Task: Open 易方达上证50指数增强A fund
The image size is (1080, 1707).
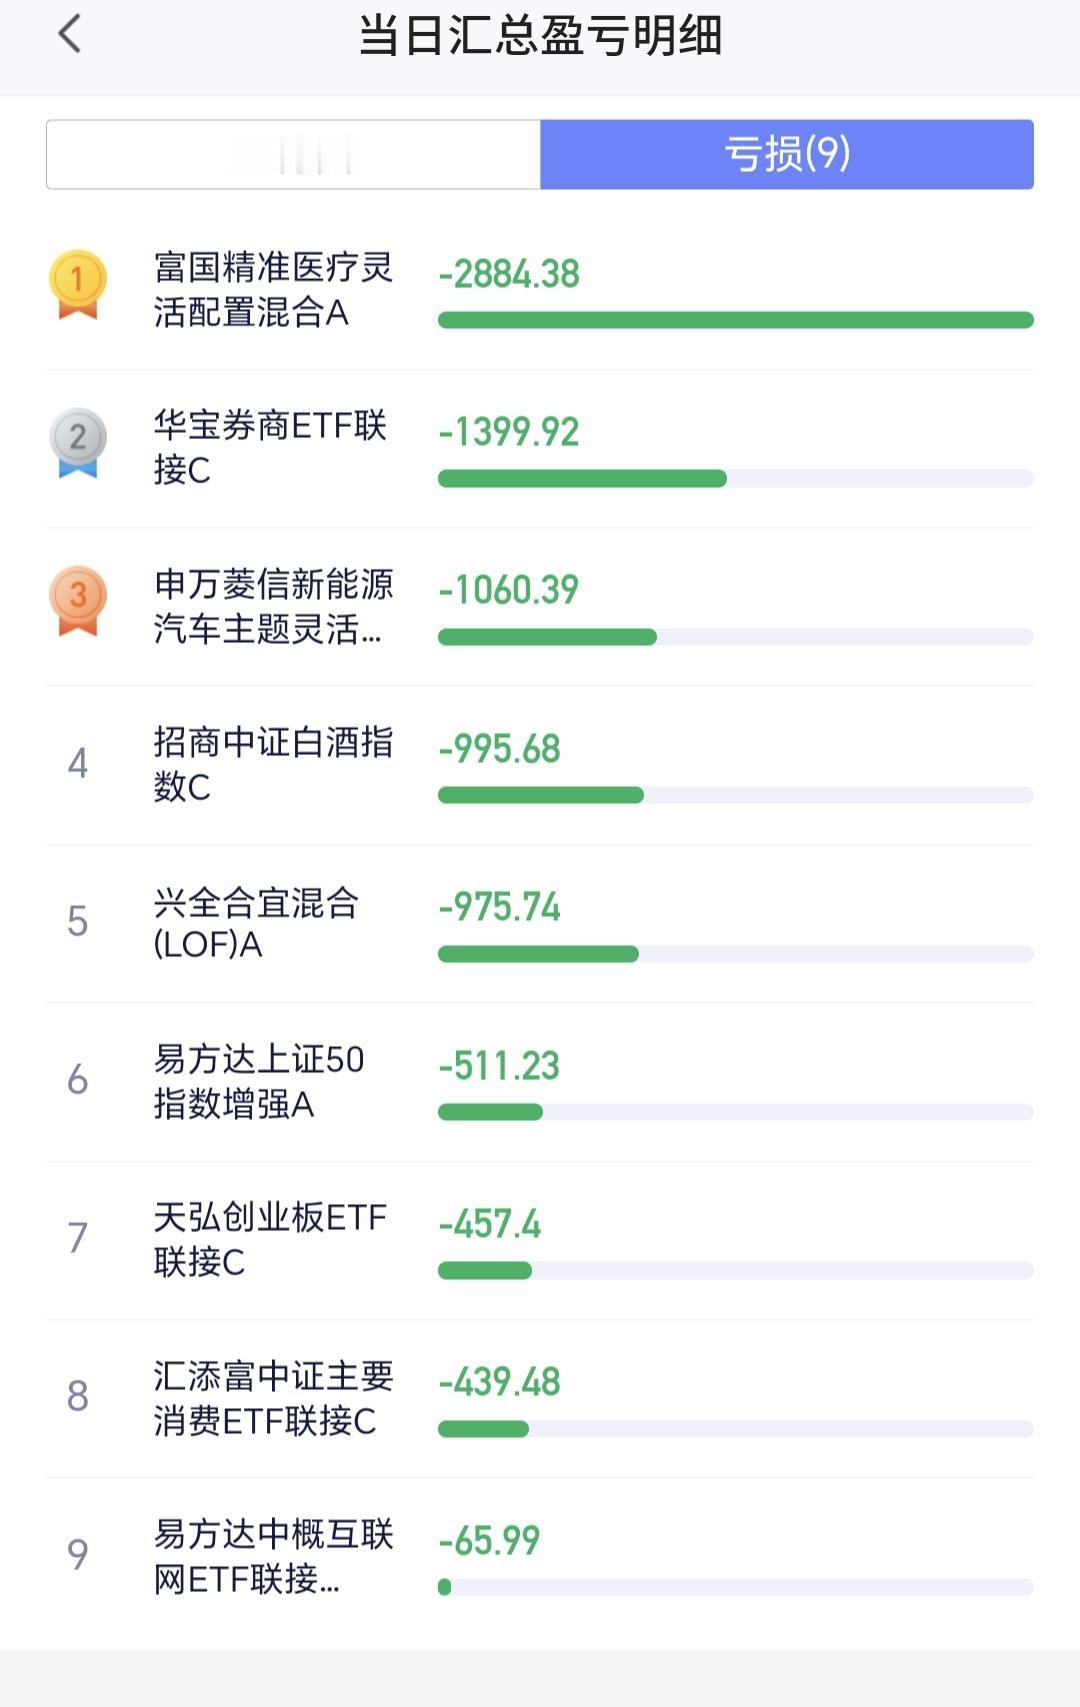Action: click(x=258, y=1081)
